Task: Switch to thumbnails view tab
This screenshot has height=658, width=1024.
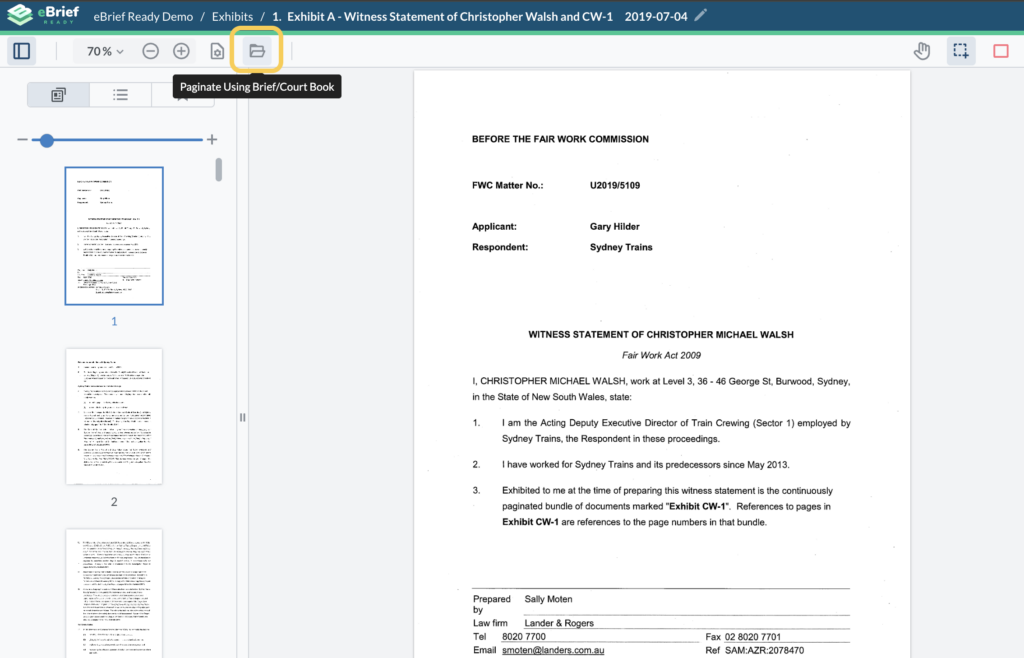Action: [x=58, y=95]
